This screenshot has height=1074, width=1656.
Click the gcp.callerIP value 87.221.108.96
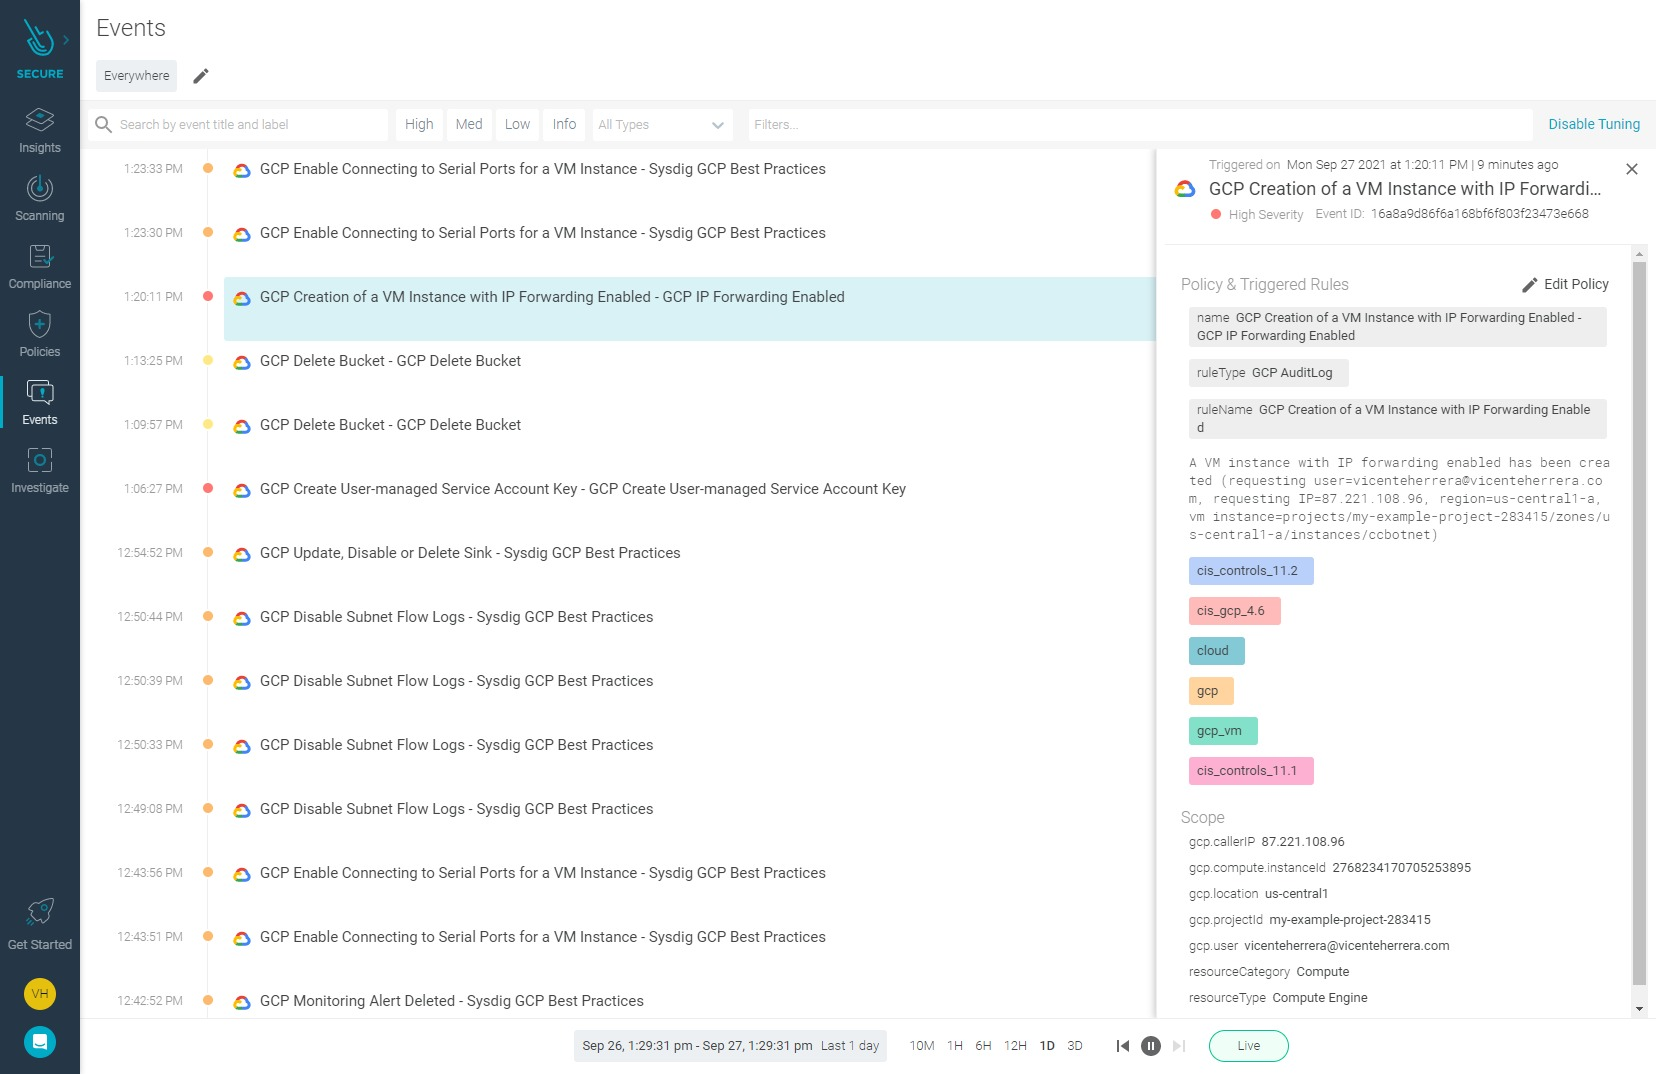click(x=1303, y=842)
